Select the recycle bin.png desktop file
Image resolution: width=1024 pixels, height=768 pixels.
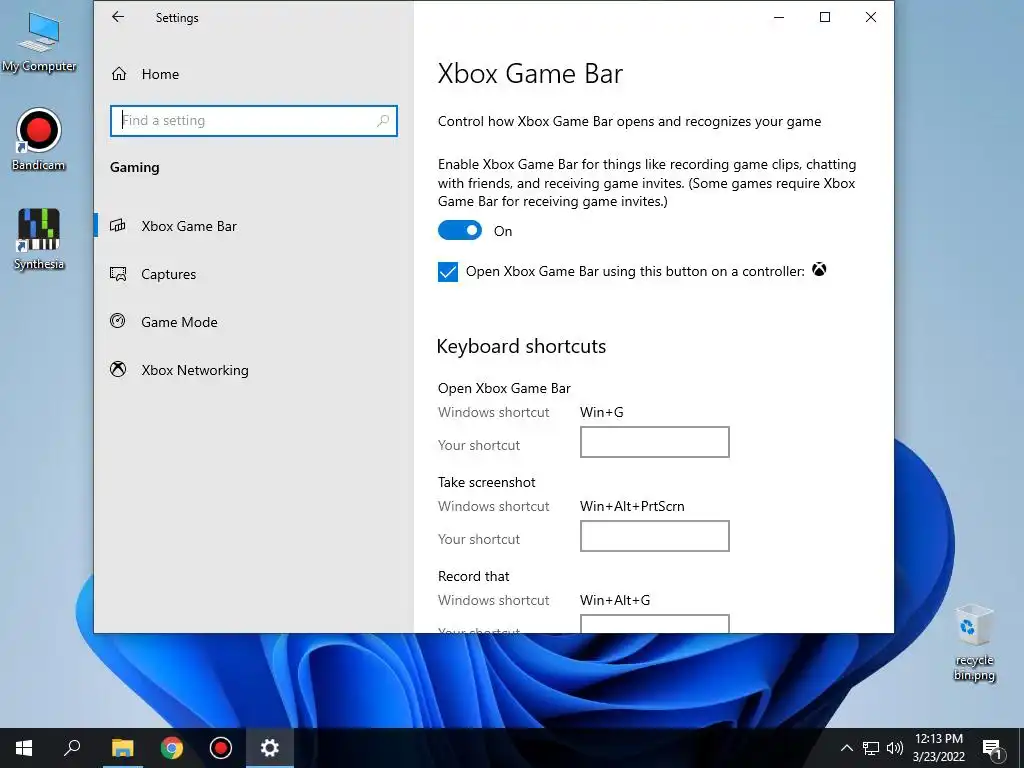[974, 643]
